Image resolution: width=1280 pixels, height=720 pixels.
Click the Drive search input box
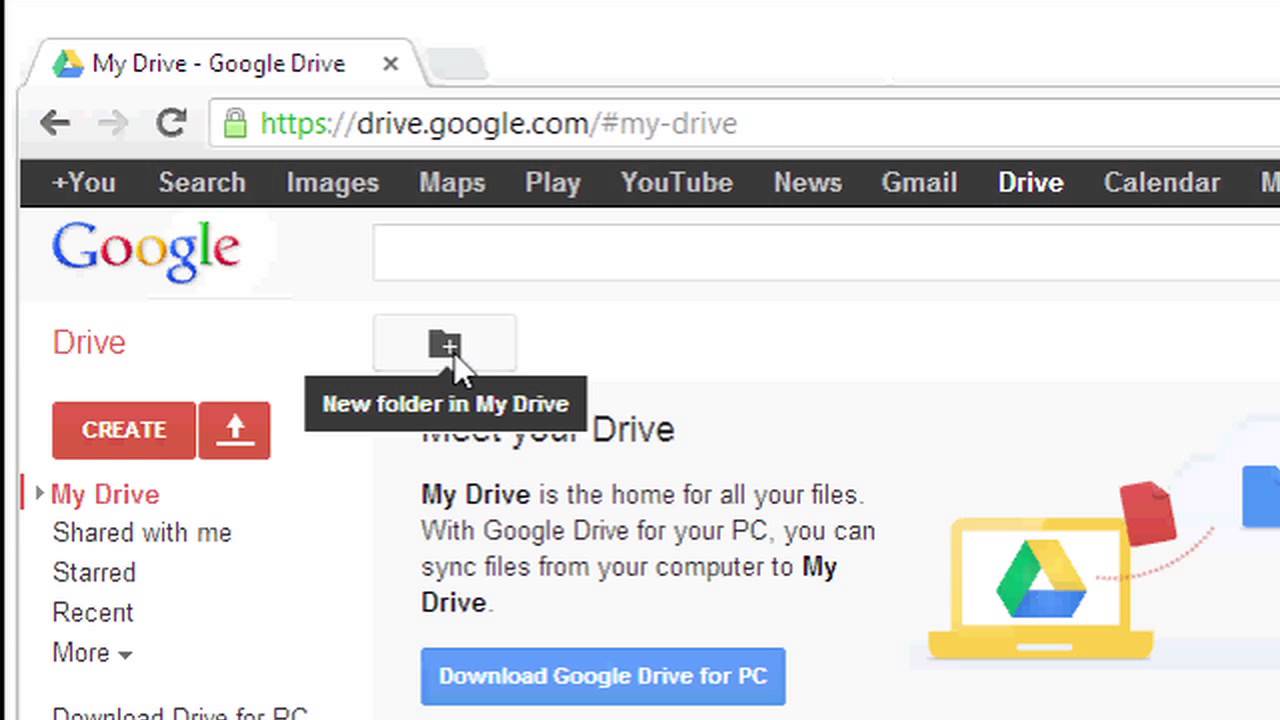tap(826, 252)
